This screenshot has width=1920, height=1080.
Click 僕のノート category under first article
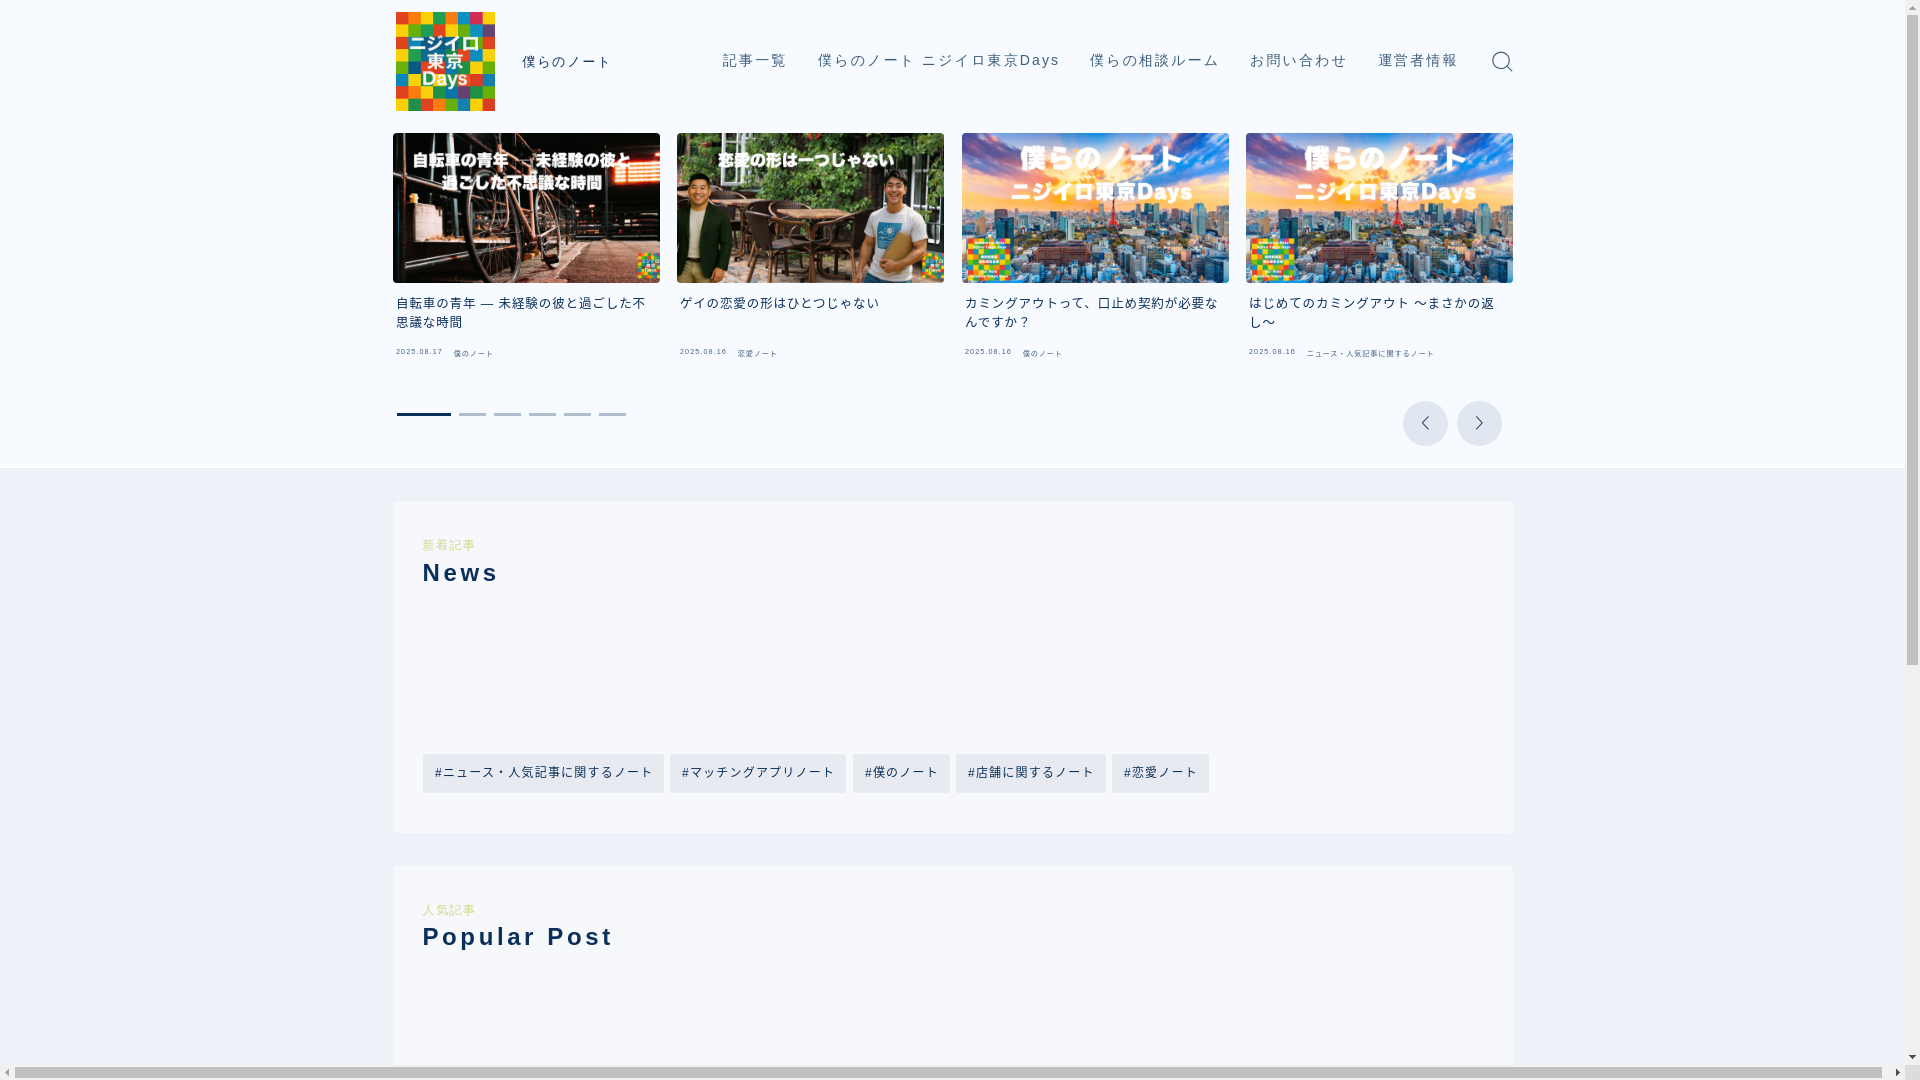coord(473,354)
